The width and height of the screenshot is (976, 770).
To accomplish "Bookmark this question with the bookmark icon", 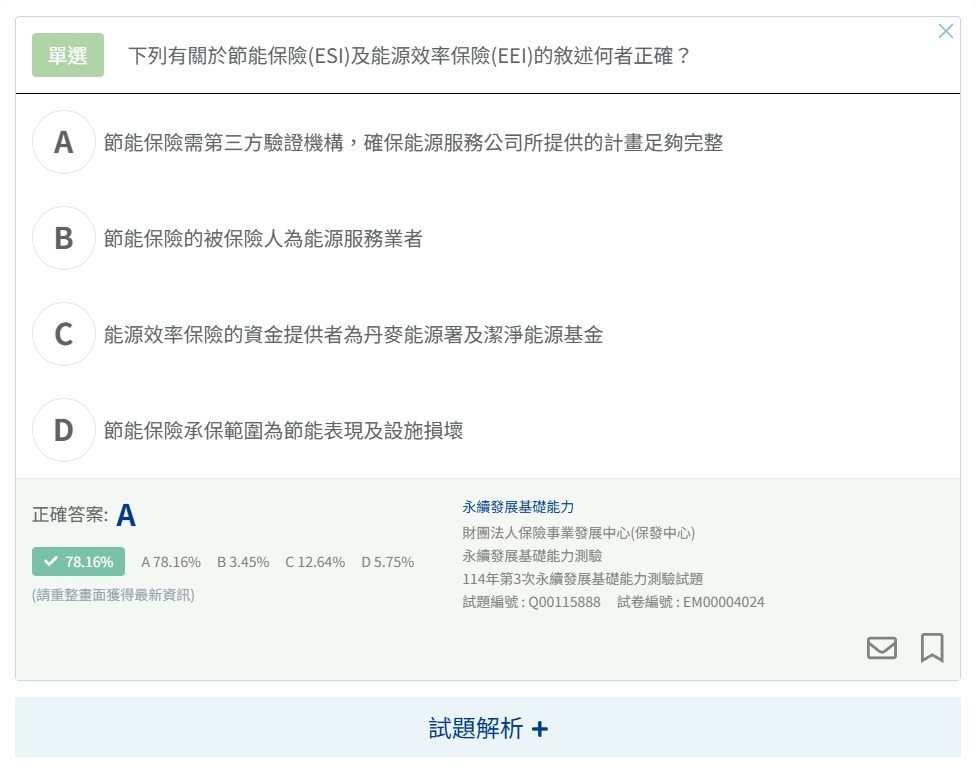I will tap(931, 648).
